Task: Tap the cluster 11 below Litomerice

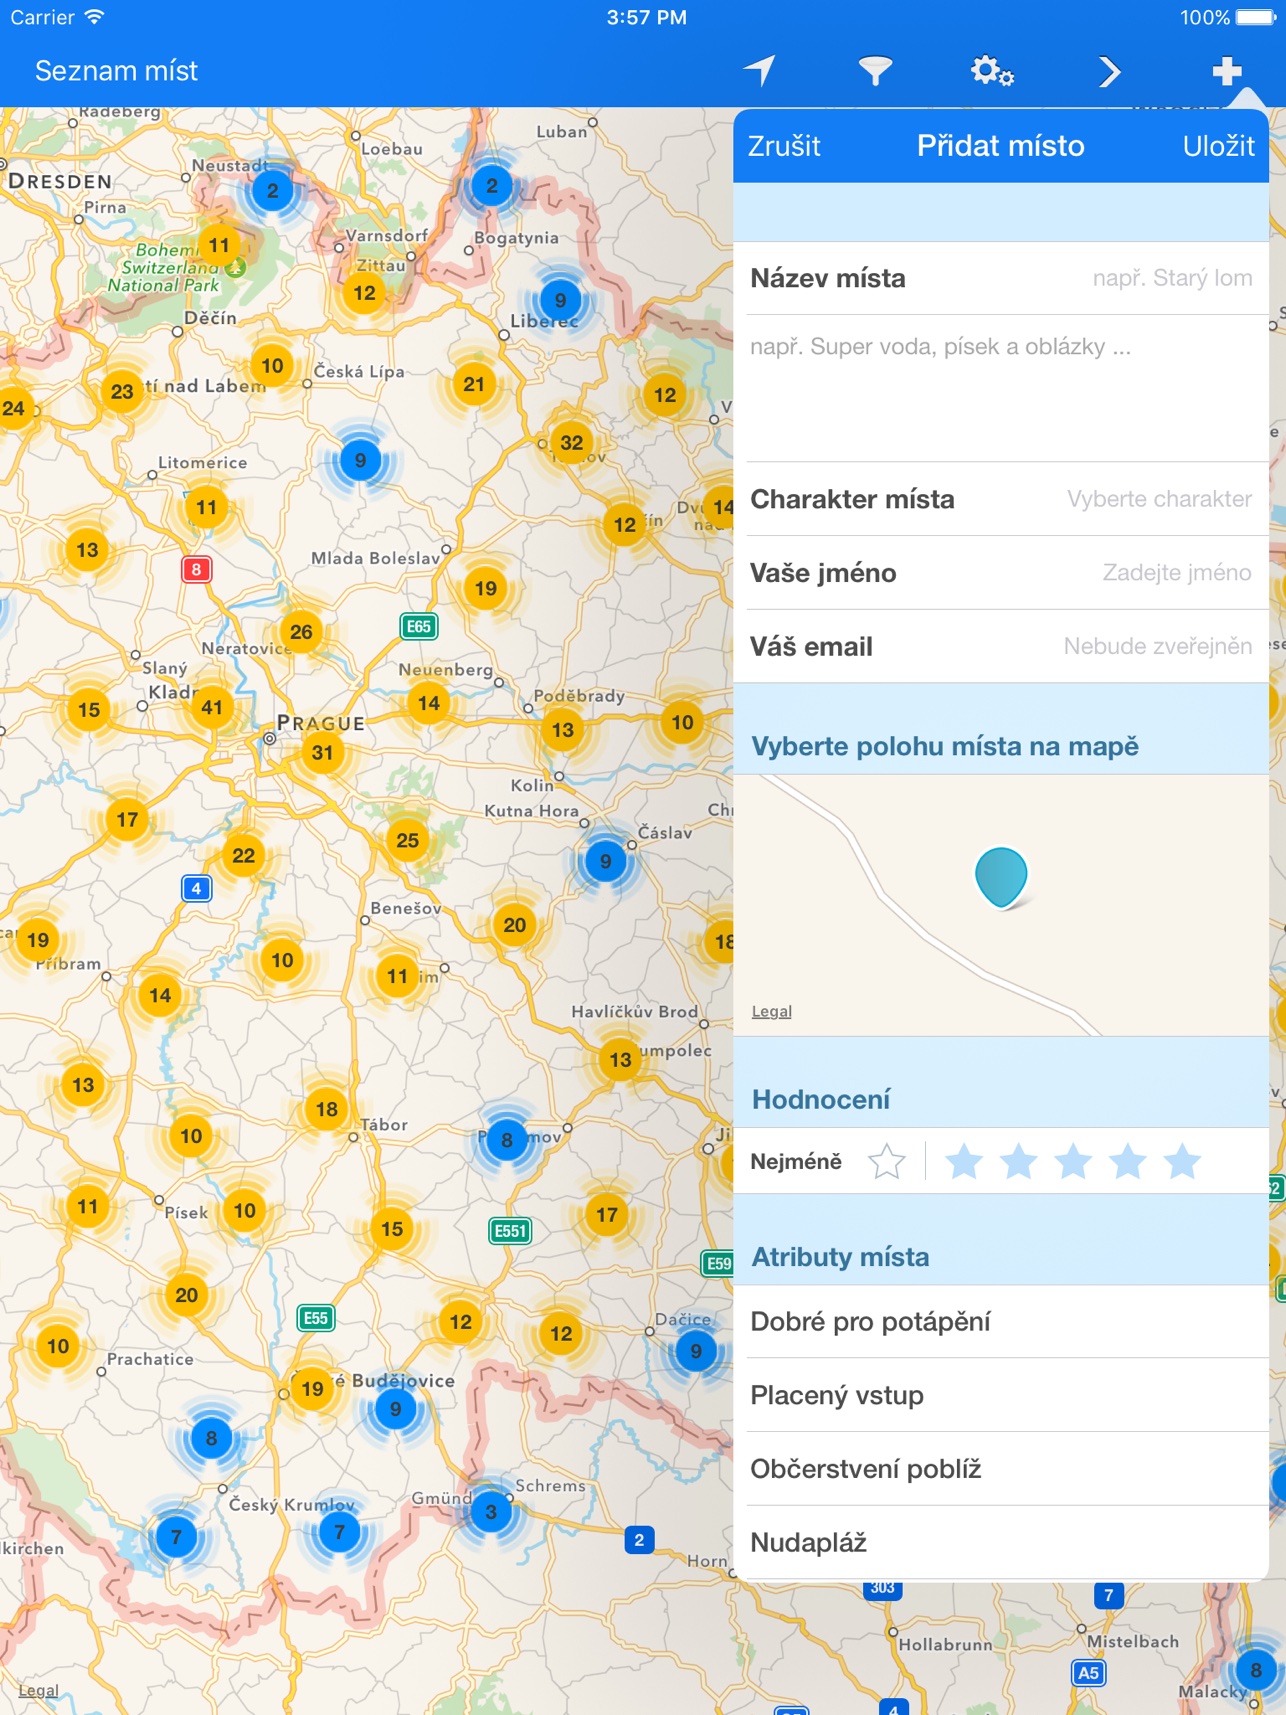Action: click(206, 507)
